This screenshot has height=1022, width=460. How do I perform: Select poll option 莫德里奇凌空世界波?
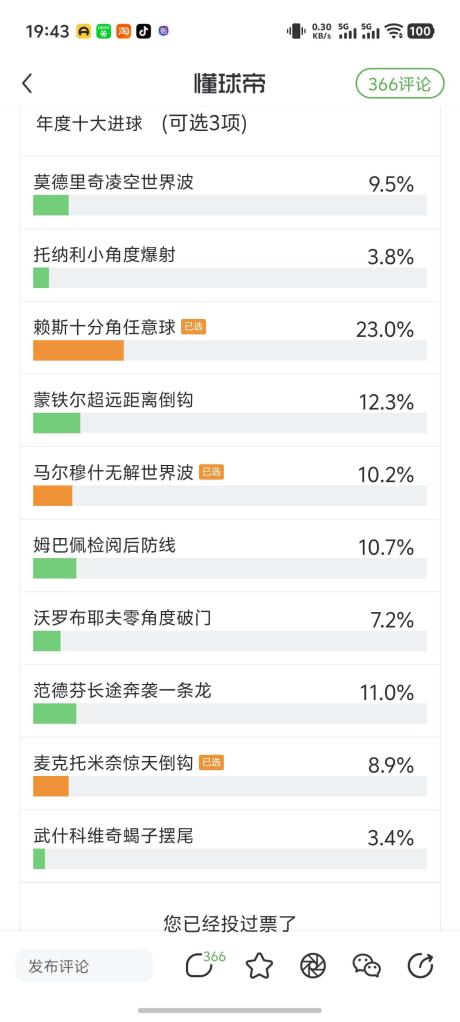pos(230,192)
